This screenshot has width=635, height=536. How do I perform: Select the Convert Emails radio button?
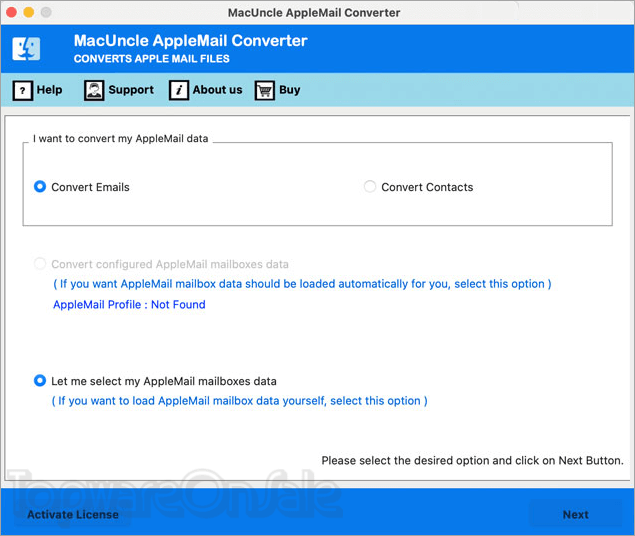40,187
